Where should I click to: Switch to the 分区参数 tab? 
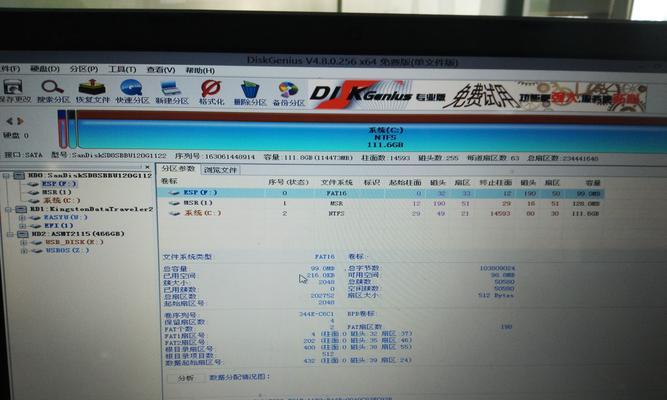pyautogui.click(x=178, y=169)
